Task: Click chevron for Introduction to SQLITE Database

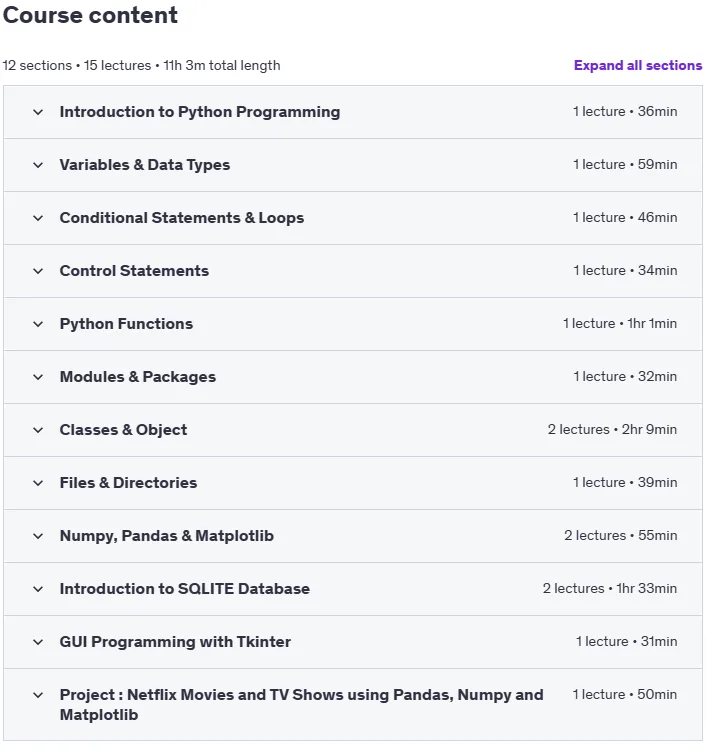Action: click(38, 589)
